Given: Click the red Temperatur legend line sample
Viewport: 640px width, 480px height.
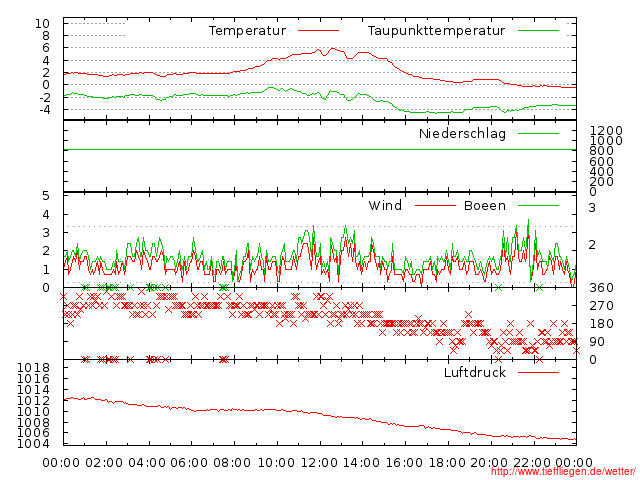Looking at the screenshot, I should pyautogui.click(x=318, y=31).
